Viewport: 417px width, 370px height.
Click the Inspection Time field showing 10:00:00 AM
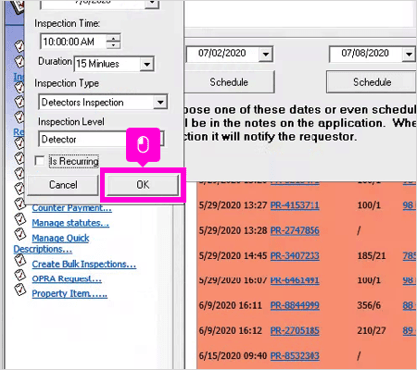pos(73,42)
